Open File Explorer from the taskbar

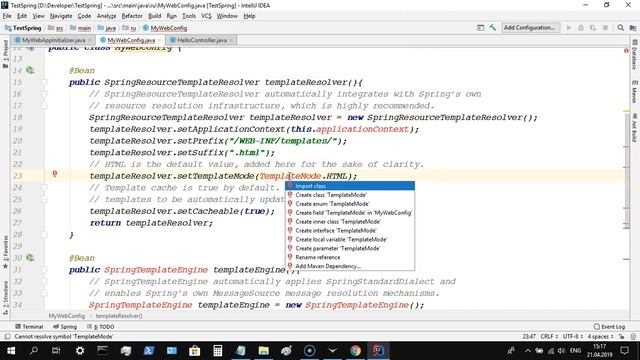[264, 351]
